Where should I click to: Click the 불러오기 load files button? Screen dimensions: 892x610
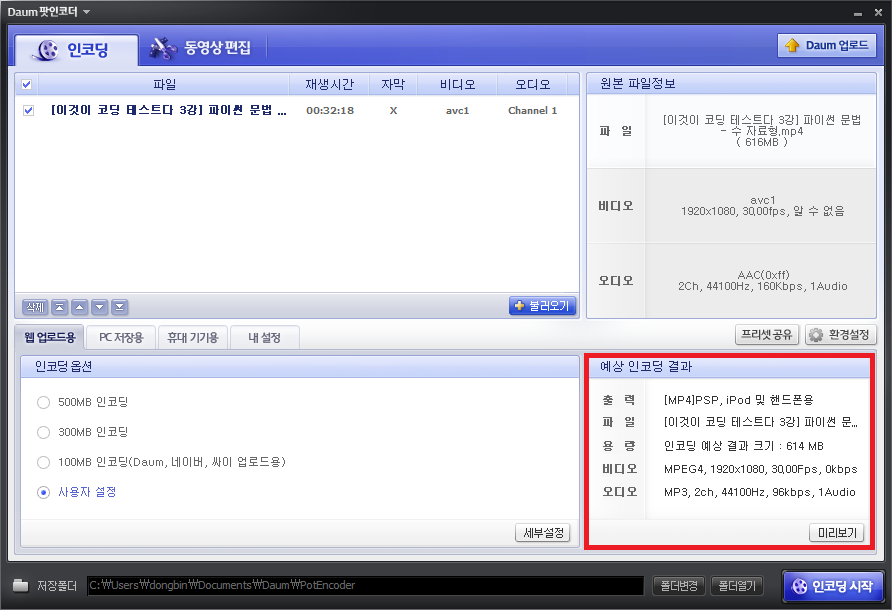(543, 306)
